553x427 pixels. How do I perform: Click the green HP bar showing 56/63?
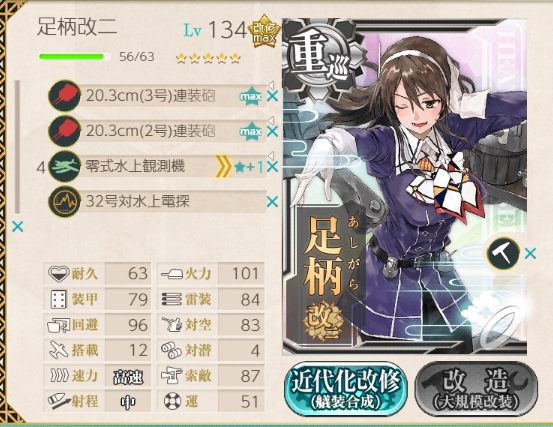(x=74, y=57)
